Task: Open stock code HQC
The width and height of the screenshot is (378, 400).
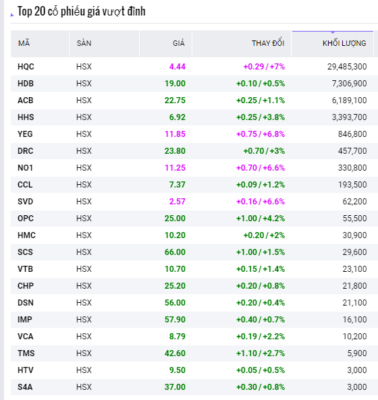Action: [x=26, y=67]
